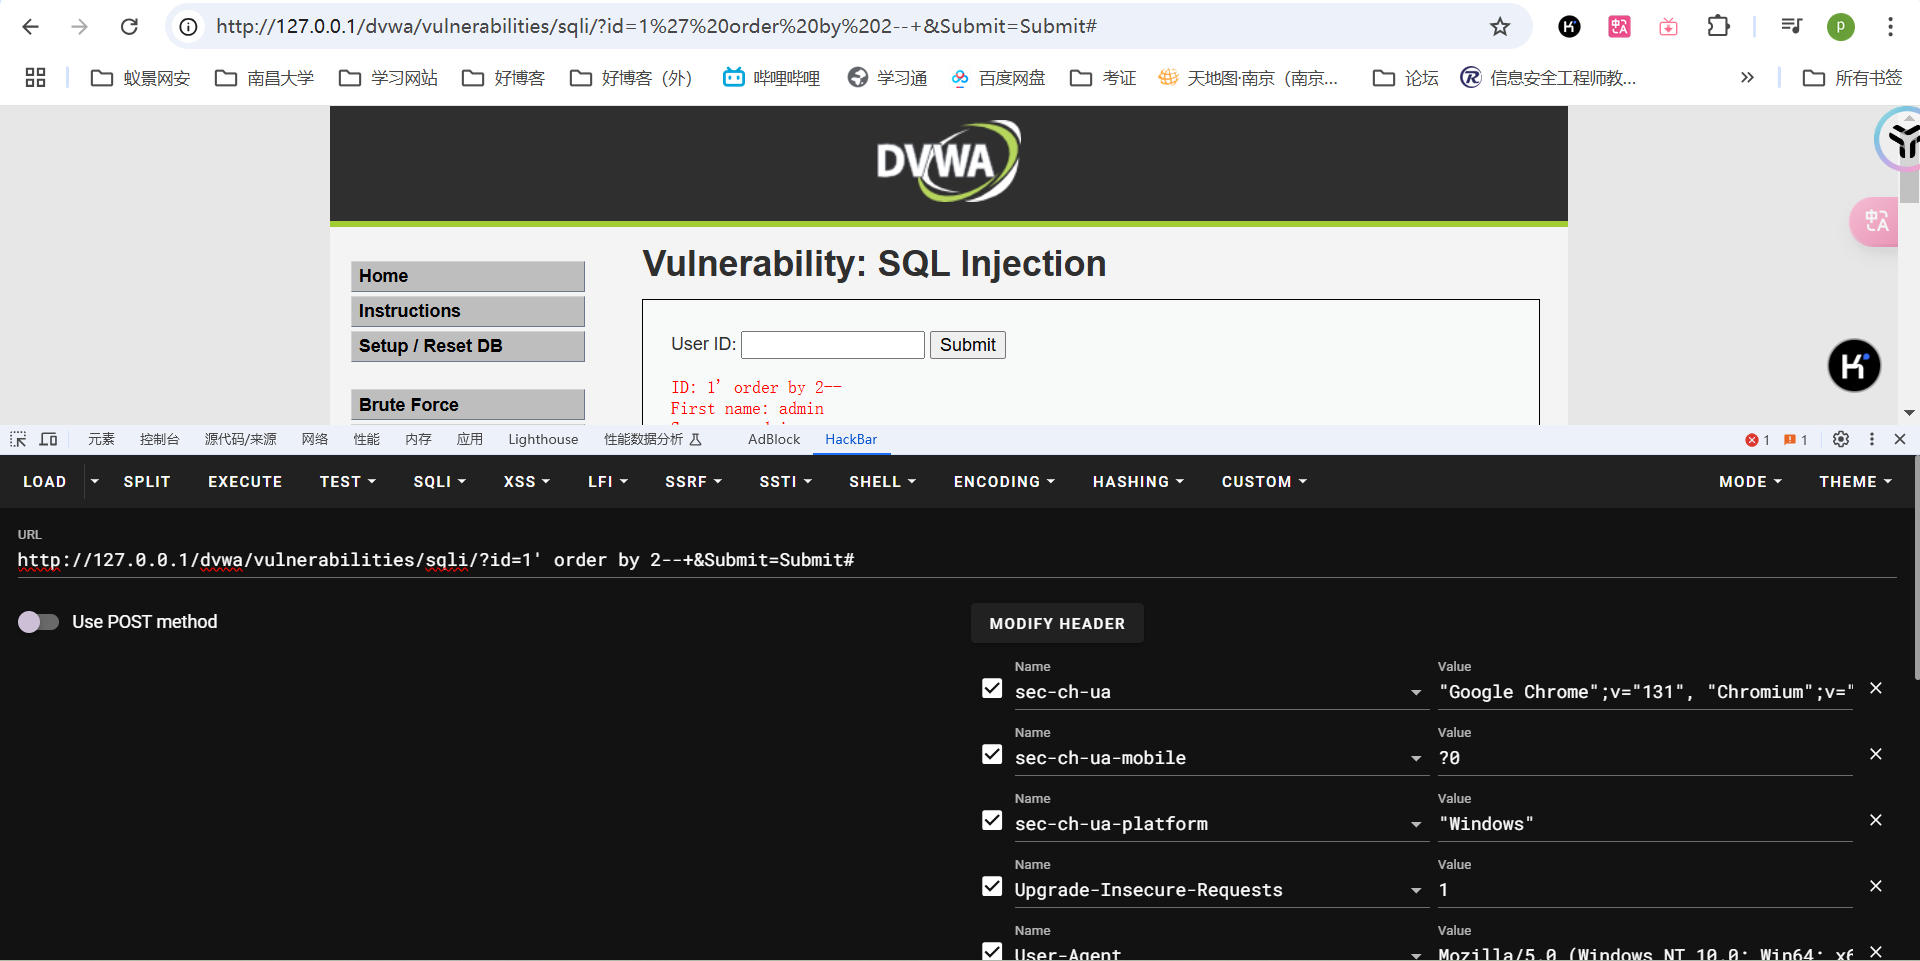Click the black floating HackBar circle icon

(1854, 366)
